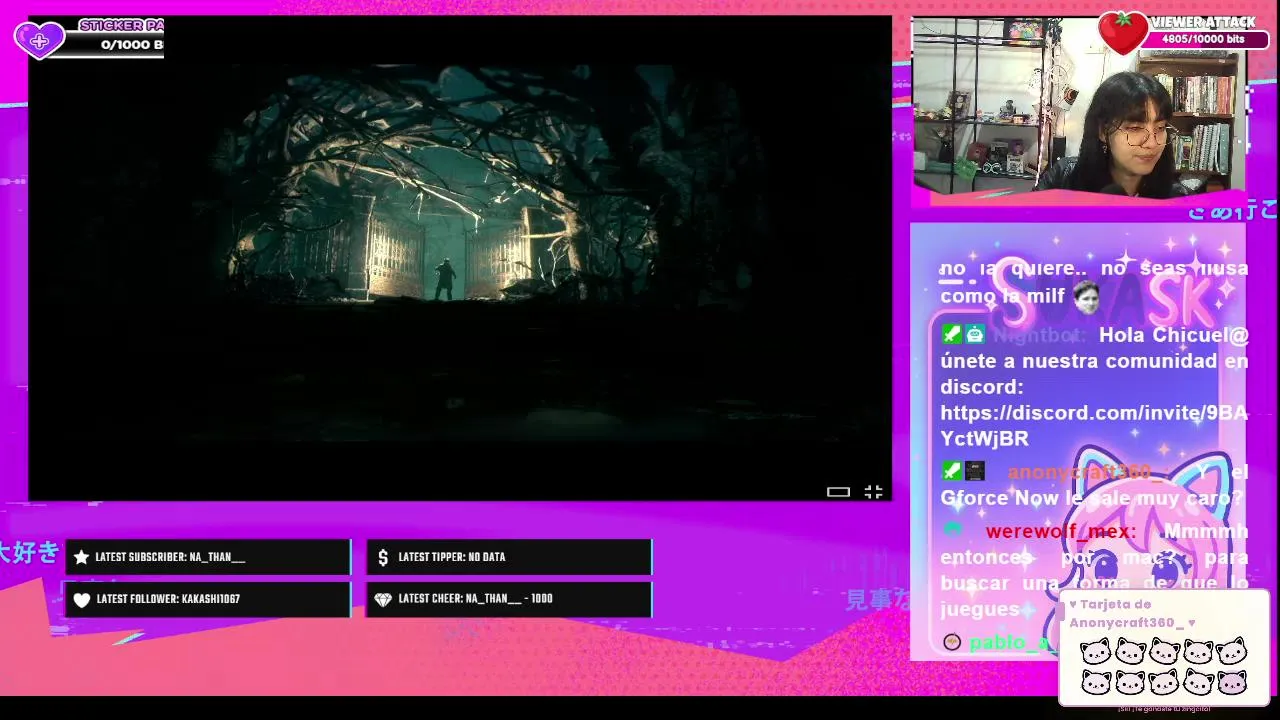1280x720 pixels.
Task: Click the green pablo_a username in chat
Action: pos(1012,642)
